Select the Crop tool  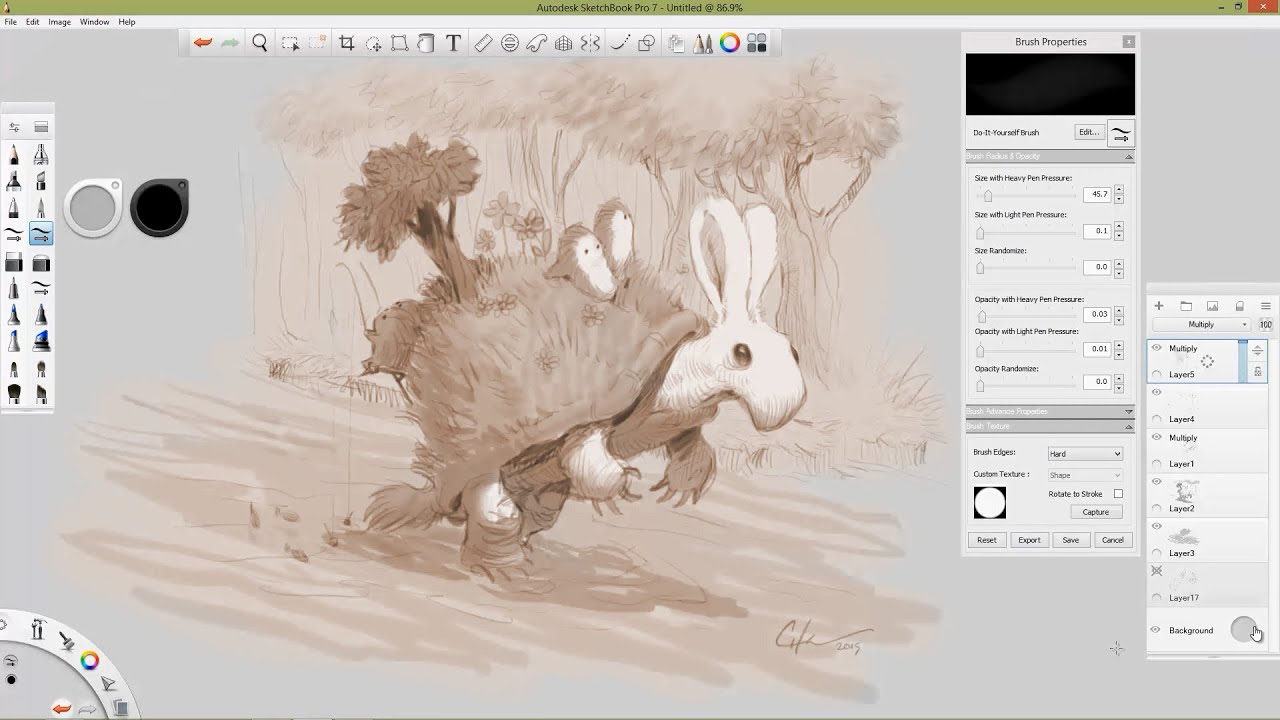347,43
